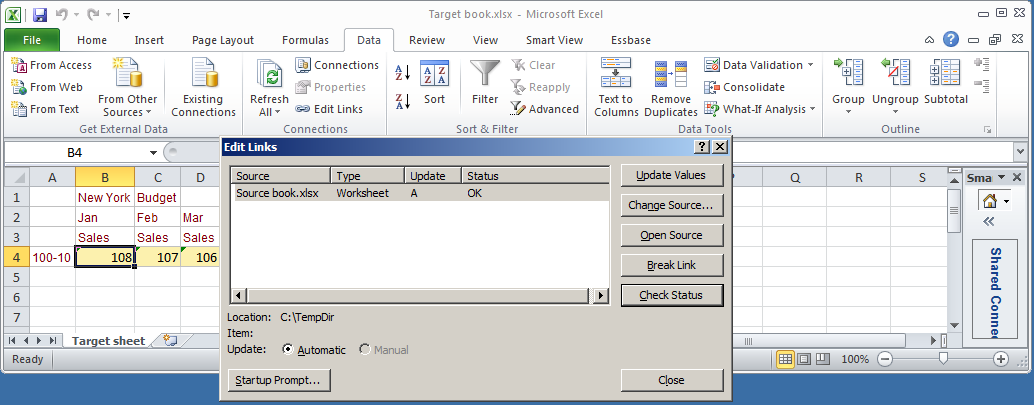Click Change Source button
1034x405 pixels.
click(x=672, y=205)
